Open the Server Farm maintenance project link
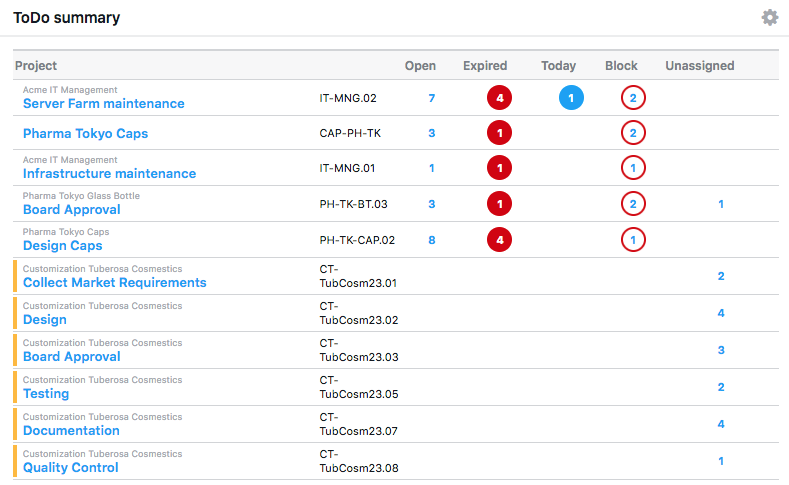 104,103
